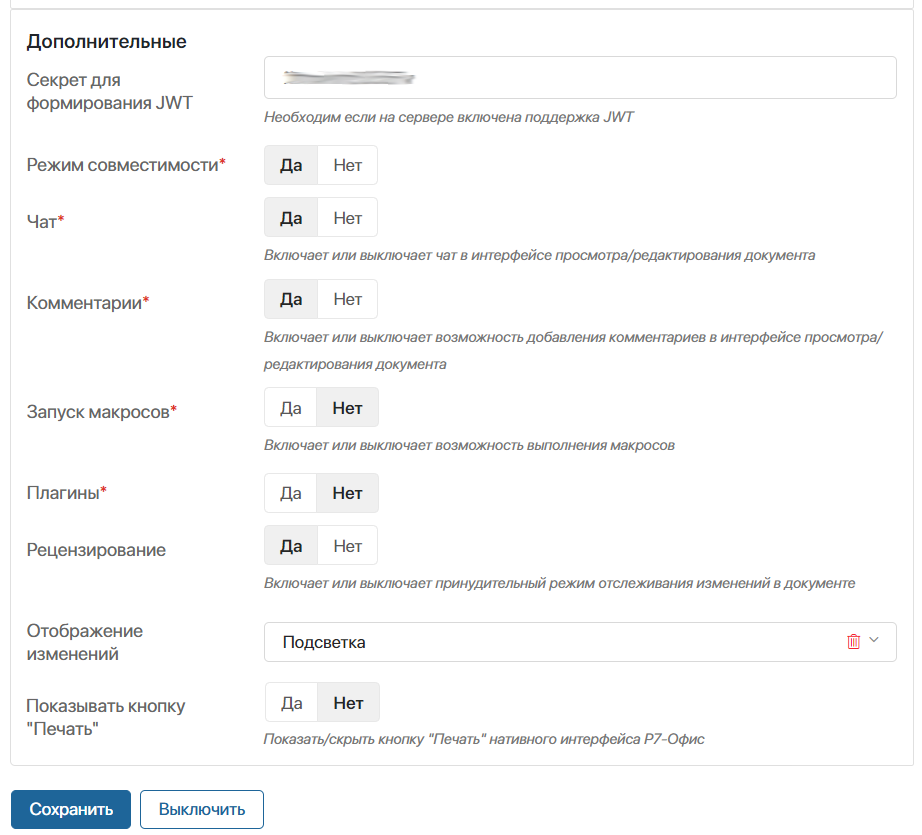Image resolution: width=922 pixels, height=835 pixels.
Task: Enable Плагины by choosing Да
Action: pos(290,493)
